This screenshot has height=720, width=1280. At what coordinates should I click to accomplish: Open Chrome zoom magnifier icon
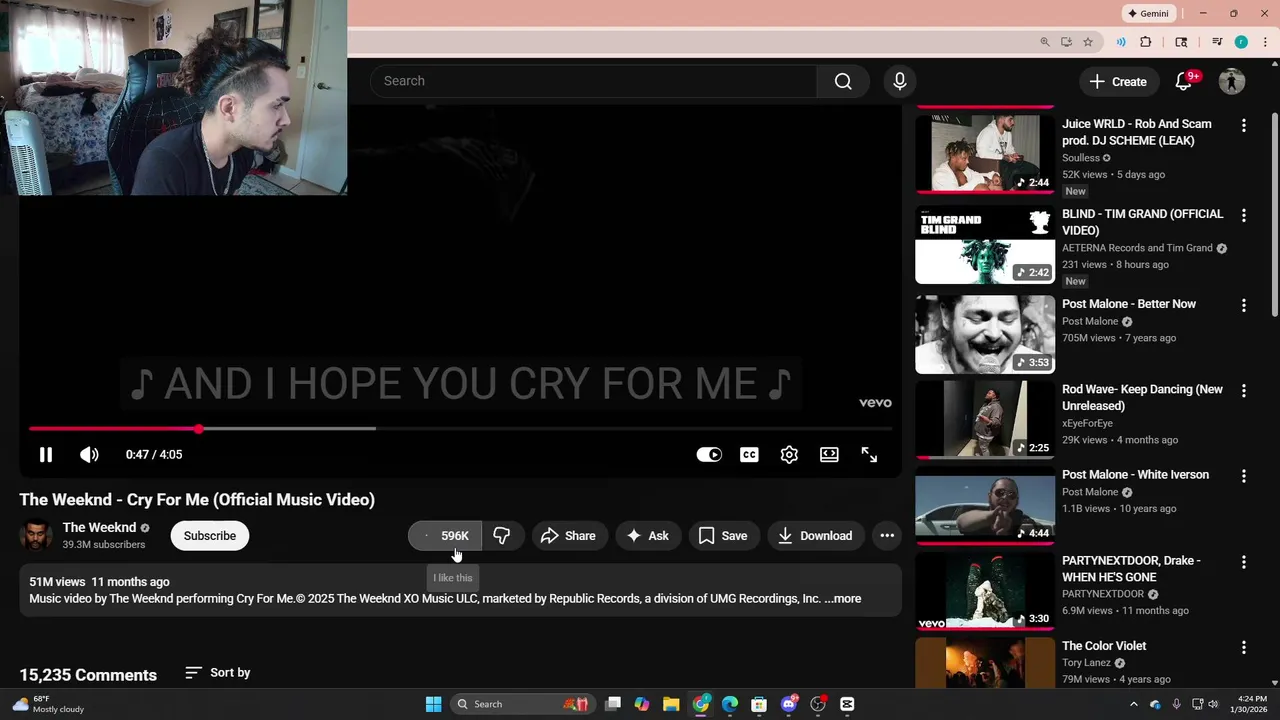[1045, 42]
